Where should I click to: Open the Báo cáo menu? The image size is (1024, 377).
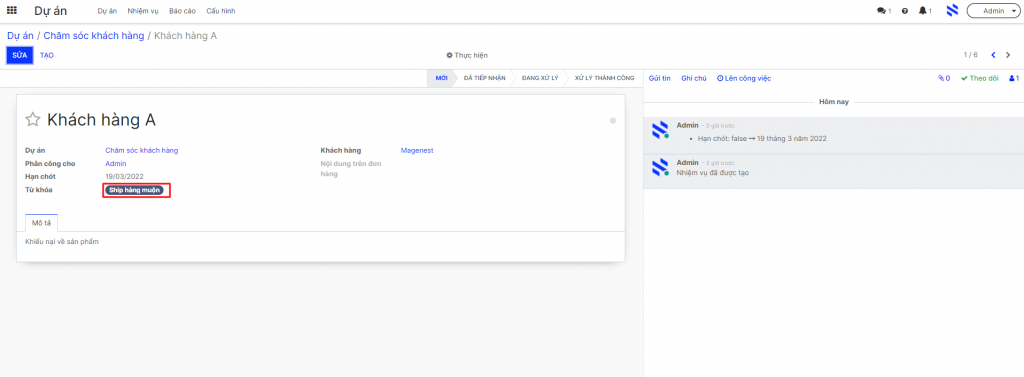point(182,11)
